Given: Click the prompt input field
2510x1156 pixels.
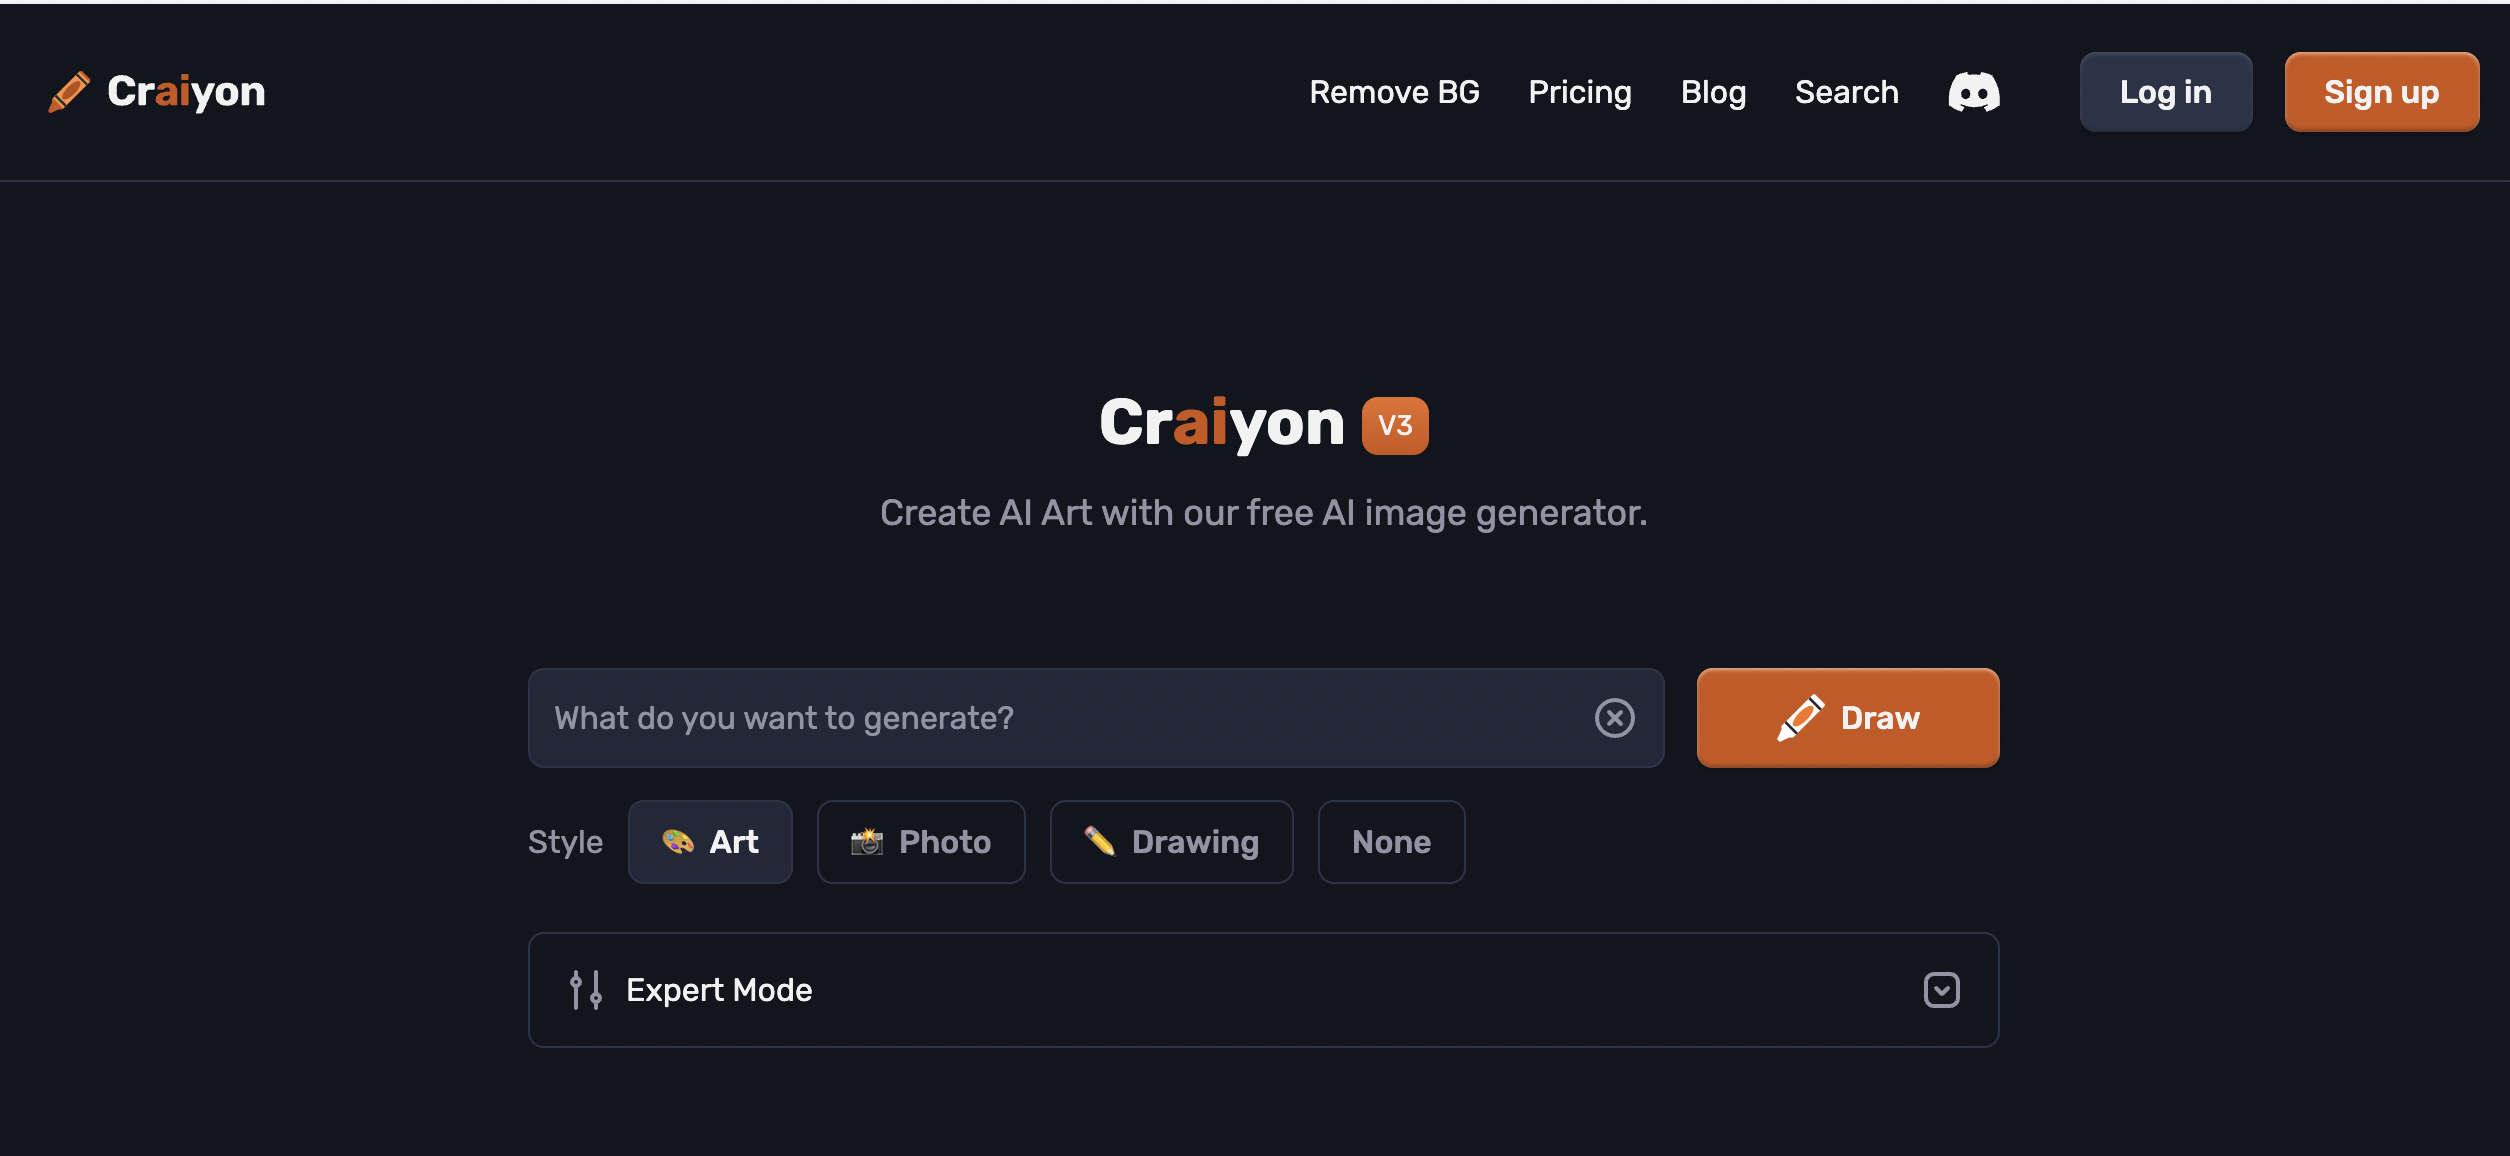Looking at the screenshot, I should click(1000, 718).
